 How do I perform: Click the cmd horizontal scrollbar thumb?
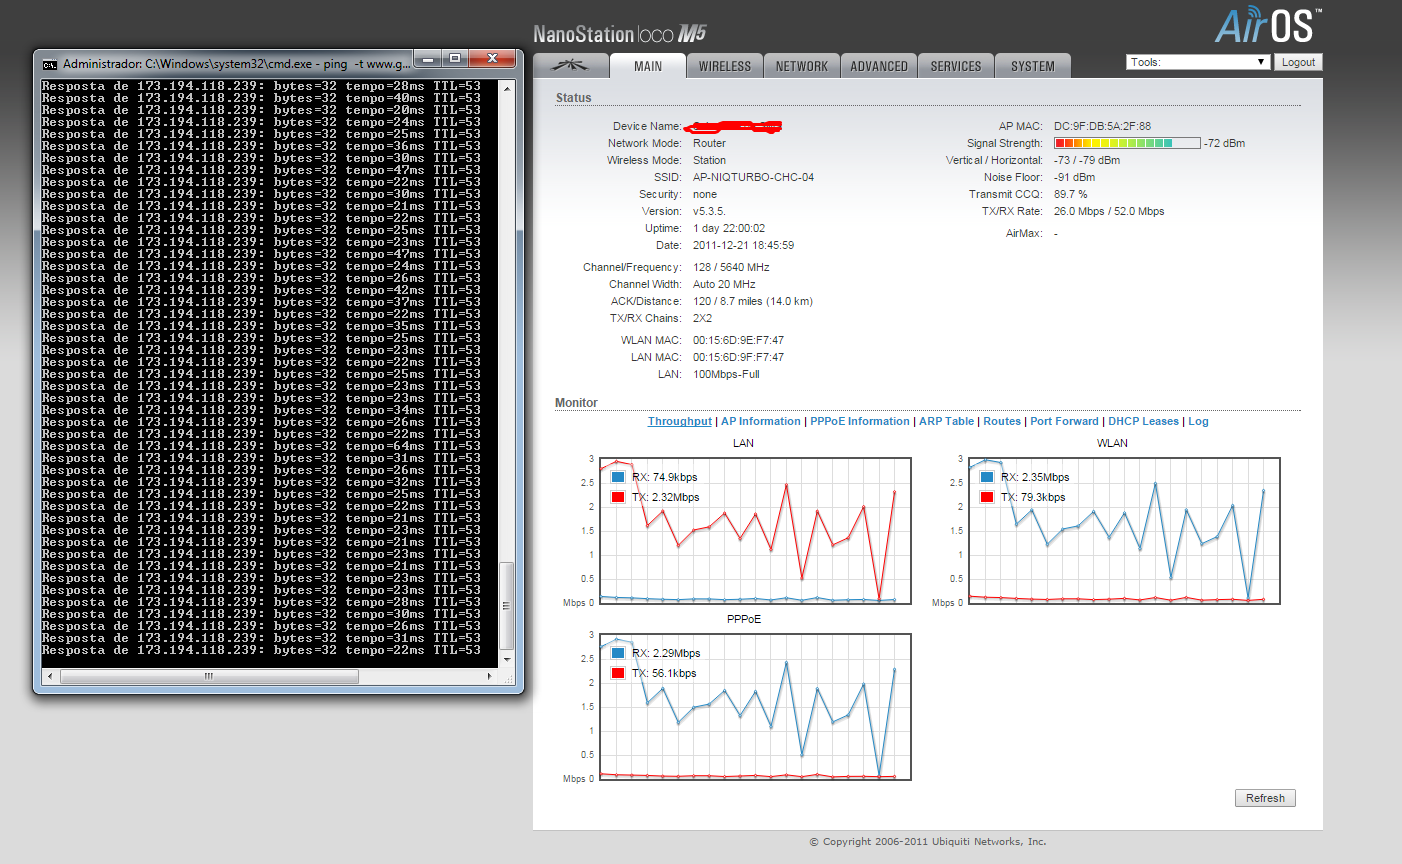point(208,677)
